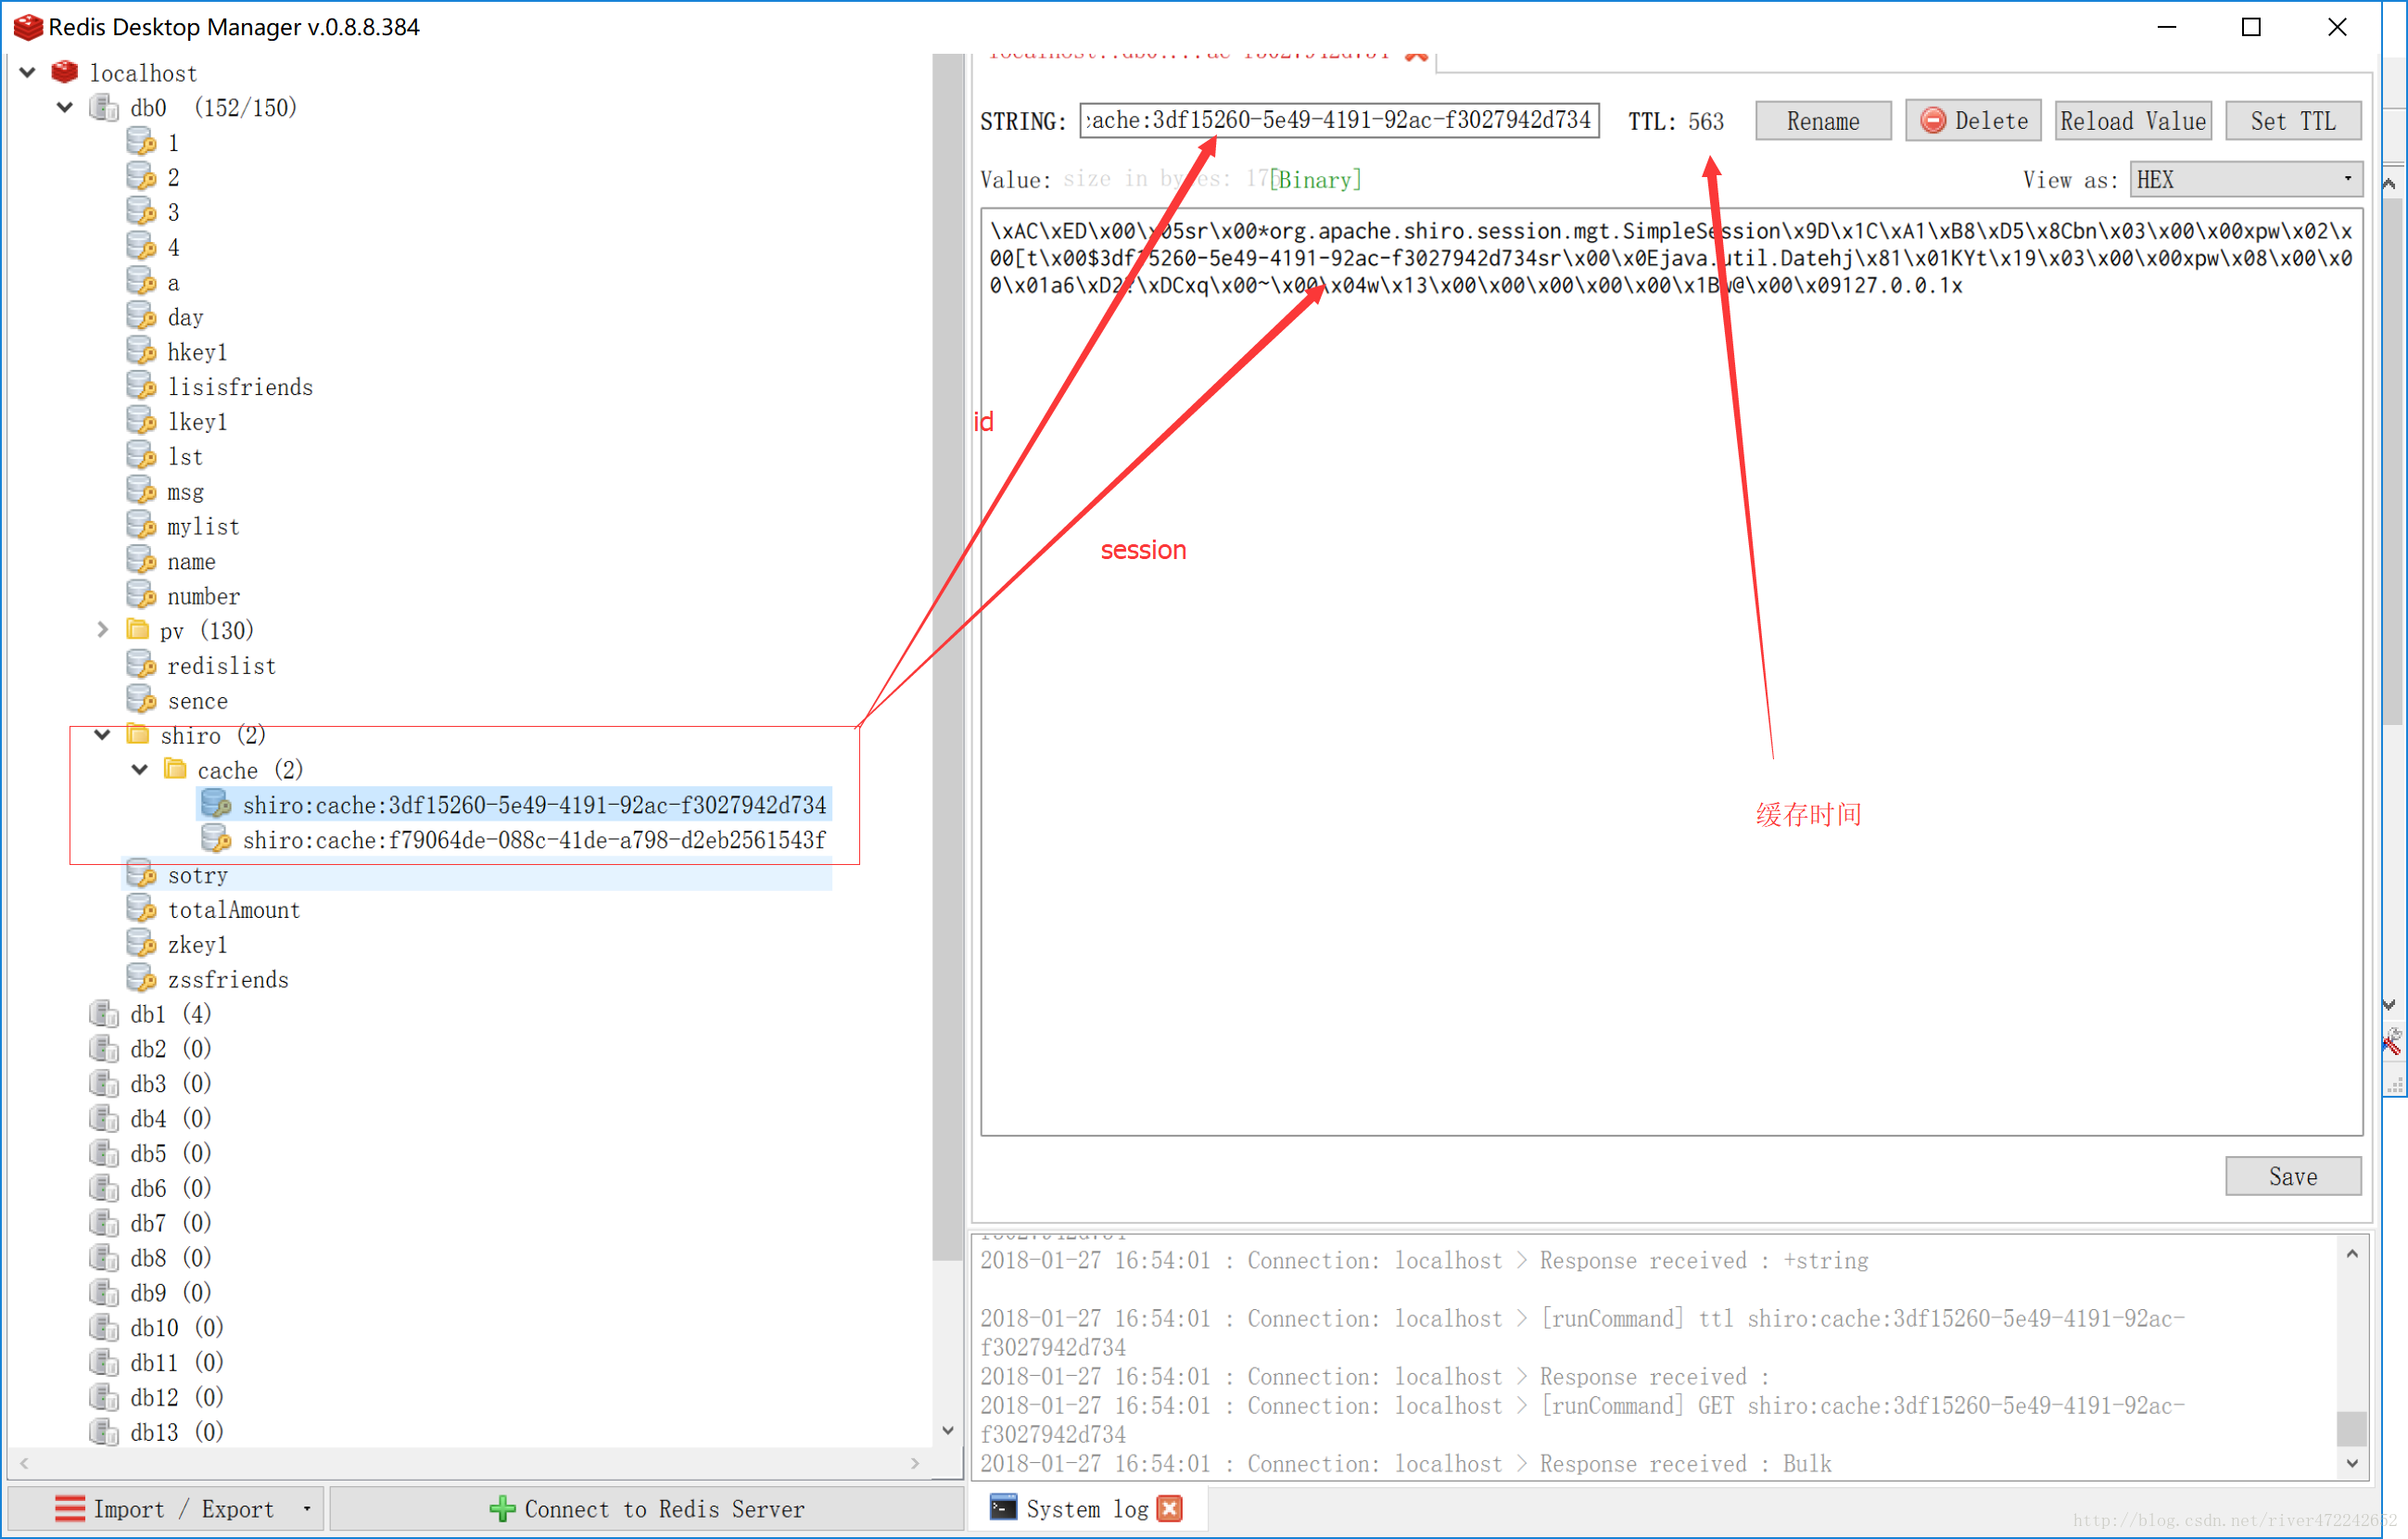Select the lst key

[185, 457]
